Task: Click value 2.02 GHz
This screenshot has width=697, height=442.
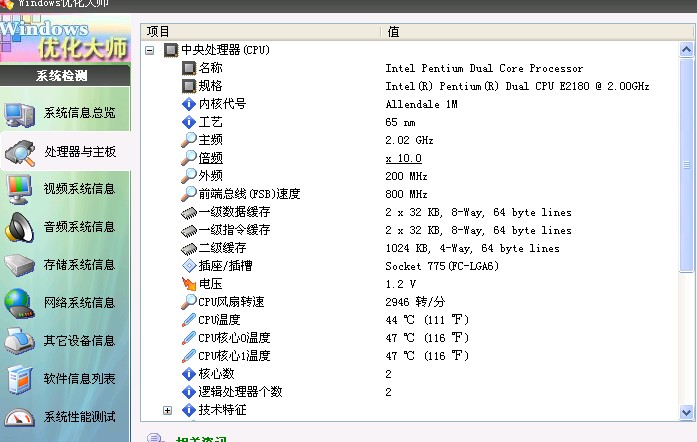Action: click(x=409, y=141)
